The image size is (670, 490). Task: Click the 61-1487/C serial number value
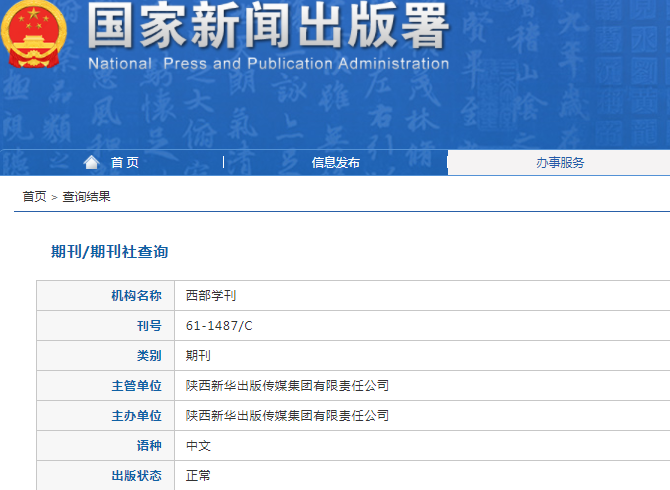pos(219,326)
